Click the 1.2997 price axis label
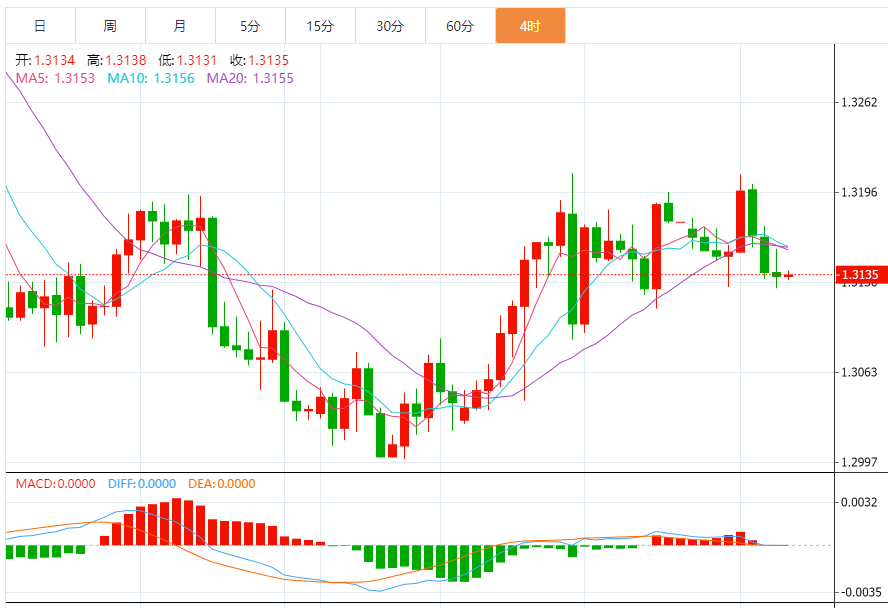The width and height of the screenshot is (888, 608). [x=860, y=462]
